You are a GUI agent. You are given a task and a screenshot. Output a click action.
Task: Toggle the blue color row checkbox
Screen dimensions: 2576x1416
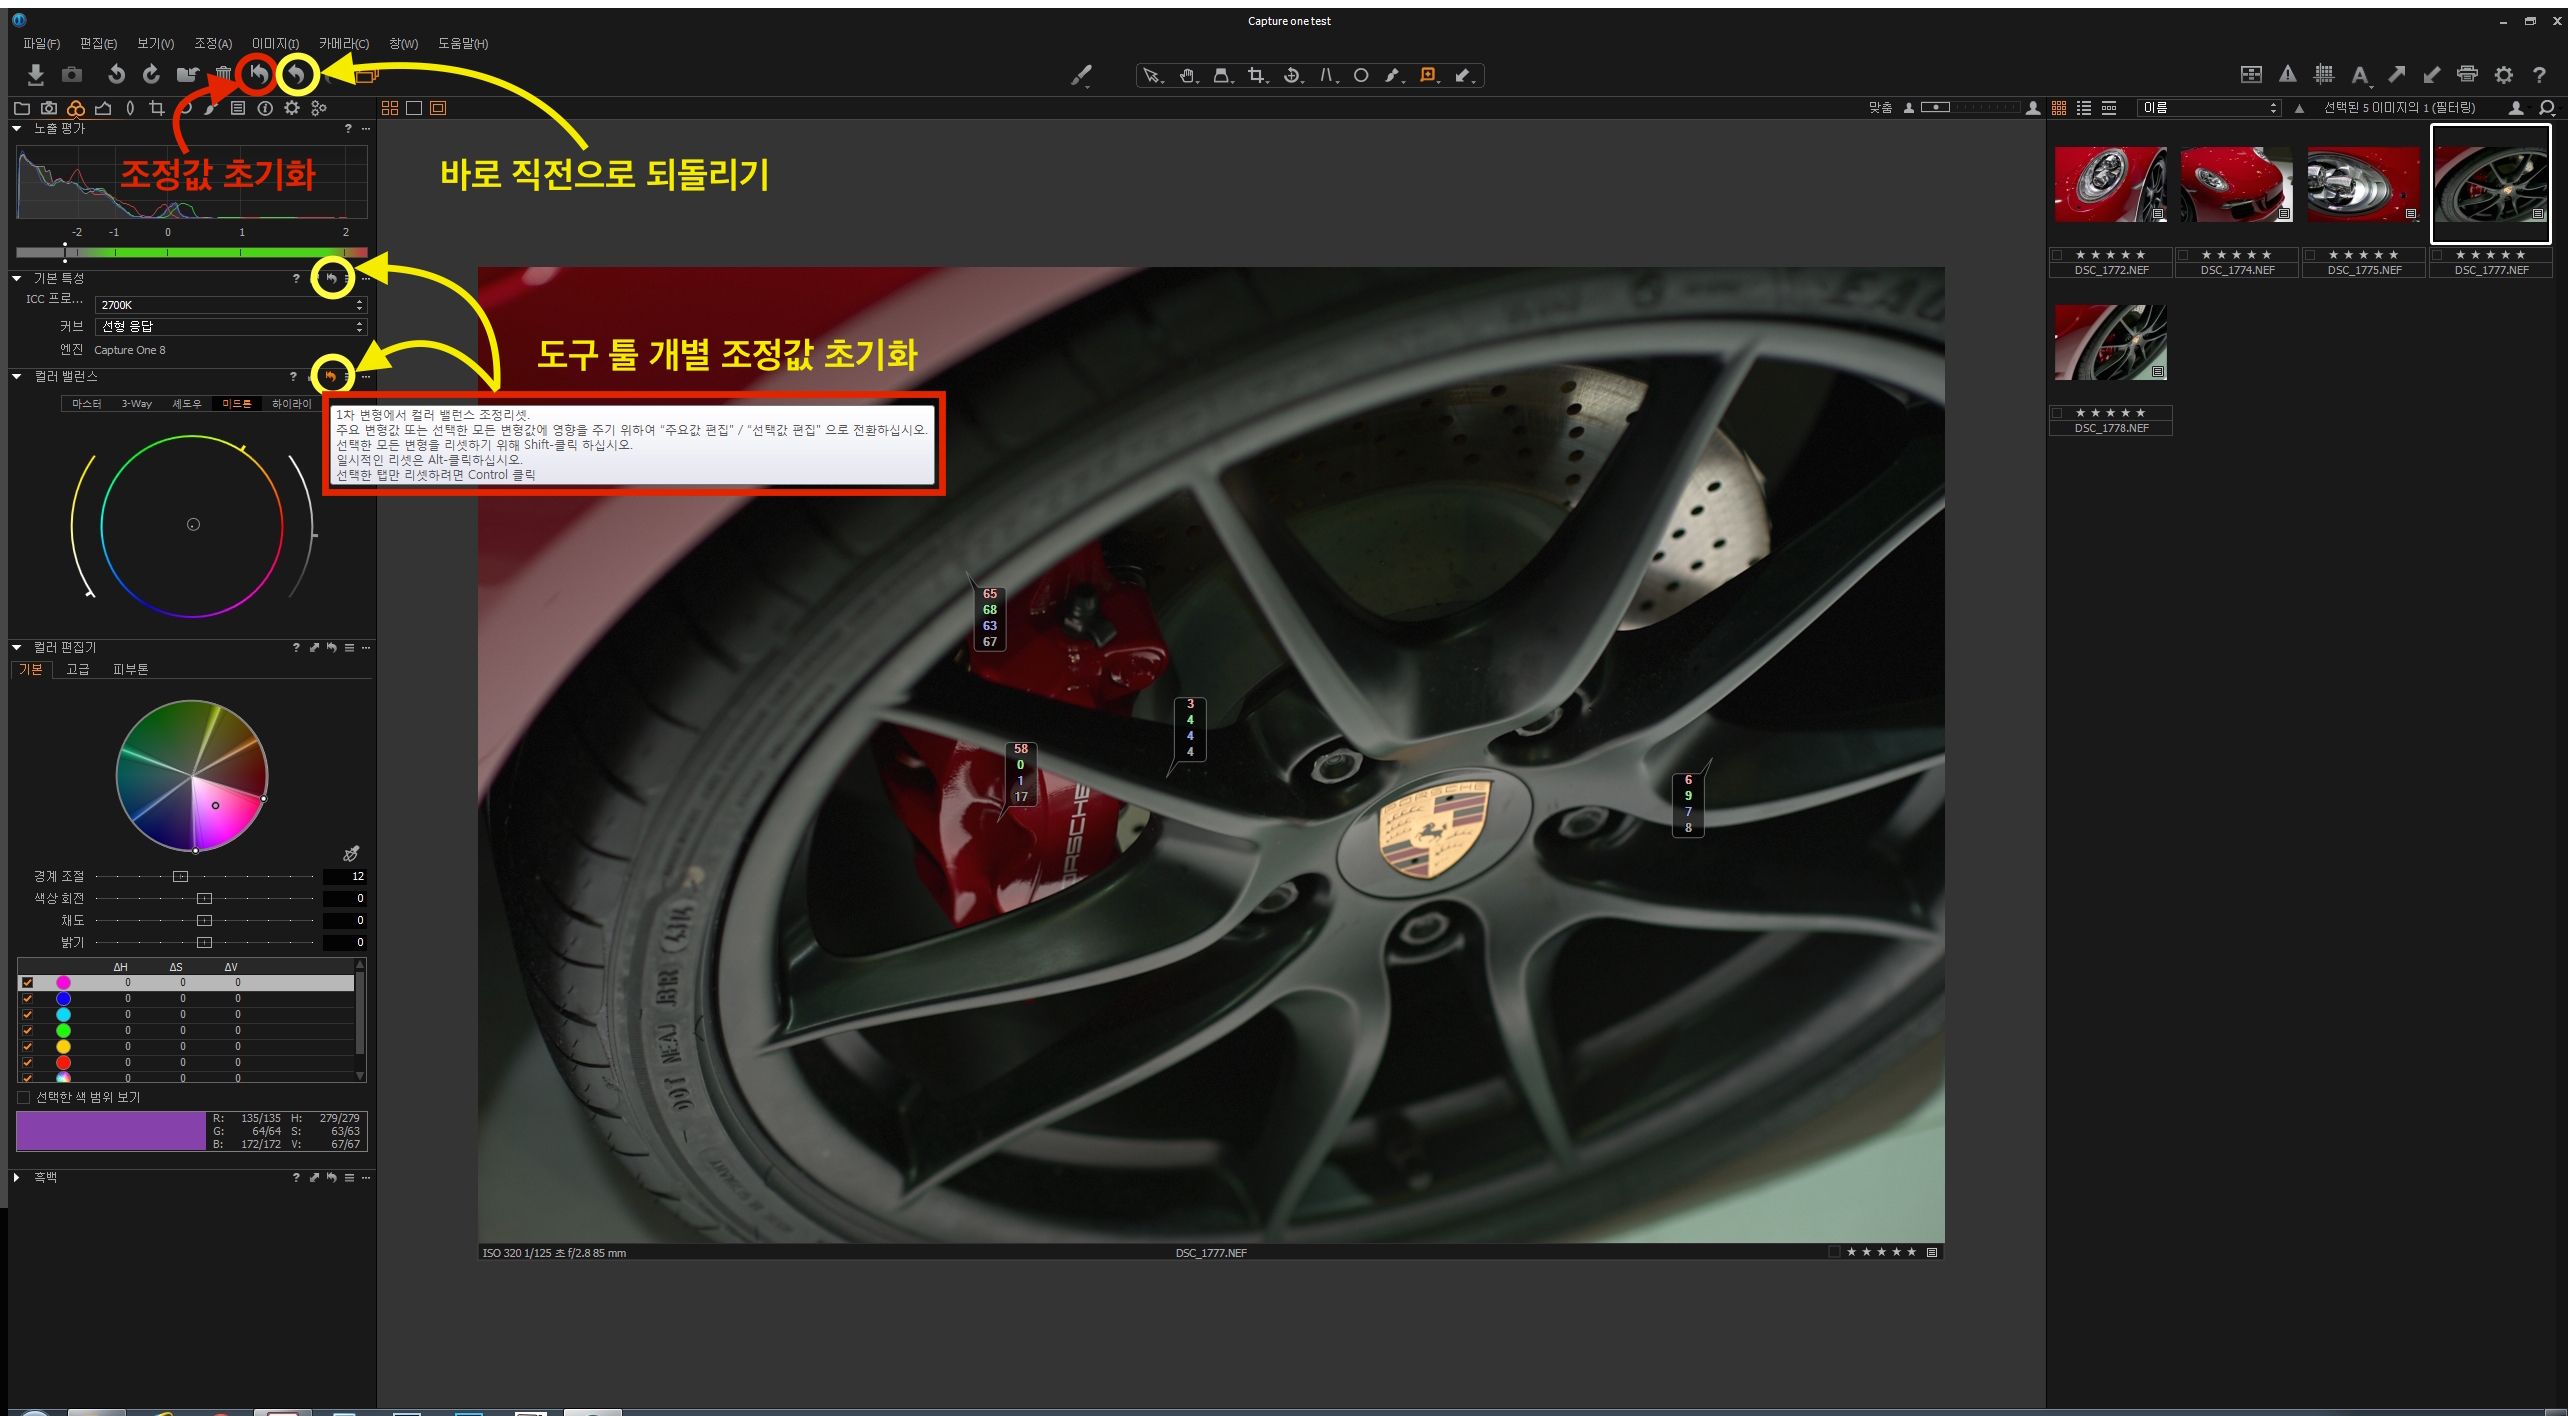tap(28, 998)
